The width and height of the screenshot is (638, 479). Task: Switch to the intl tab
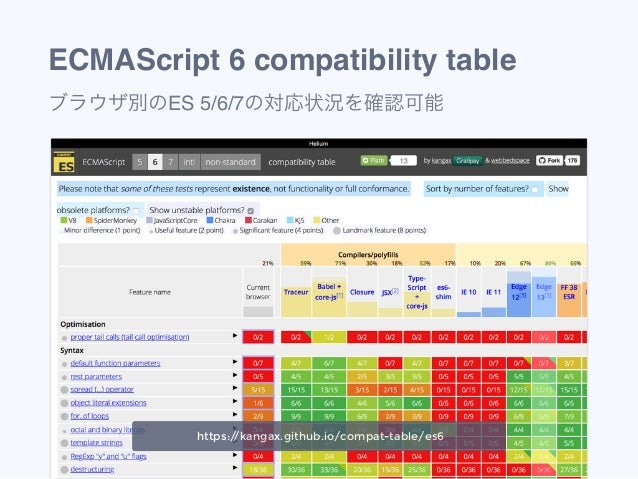point(189,162)
